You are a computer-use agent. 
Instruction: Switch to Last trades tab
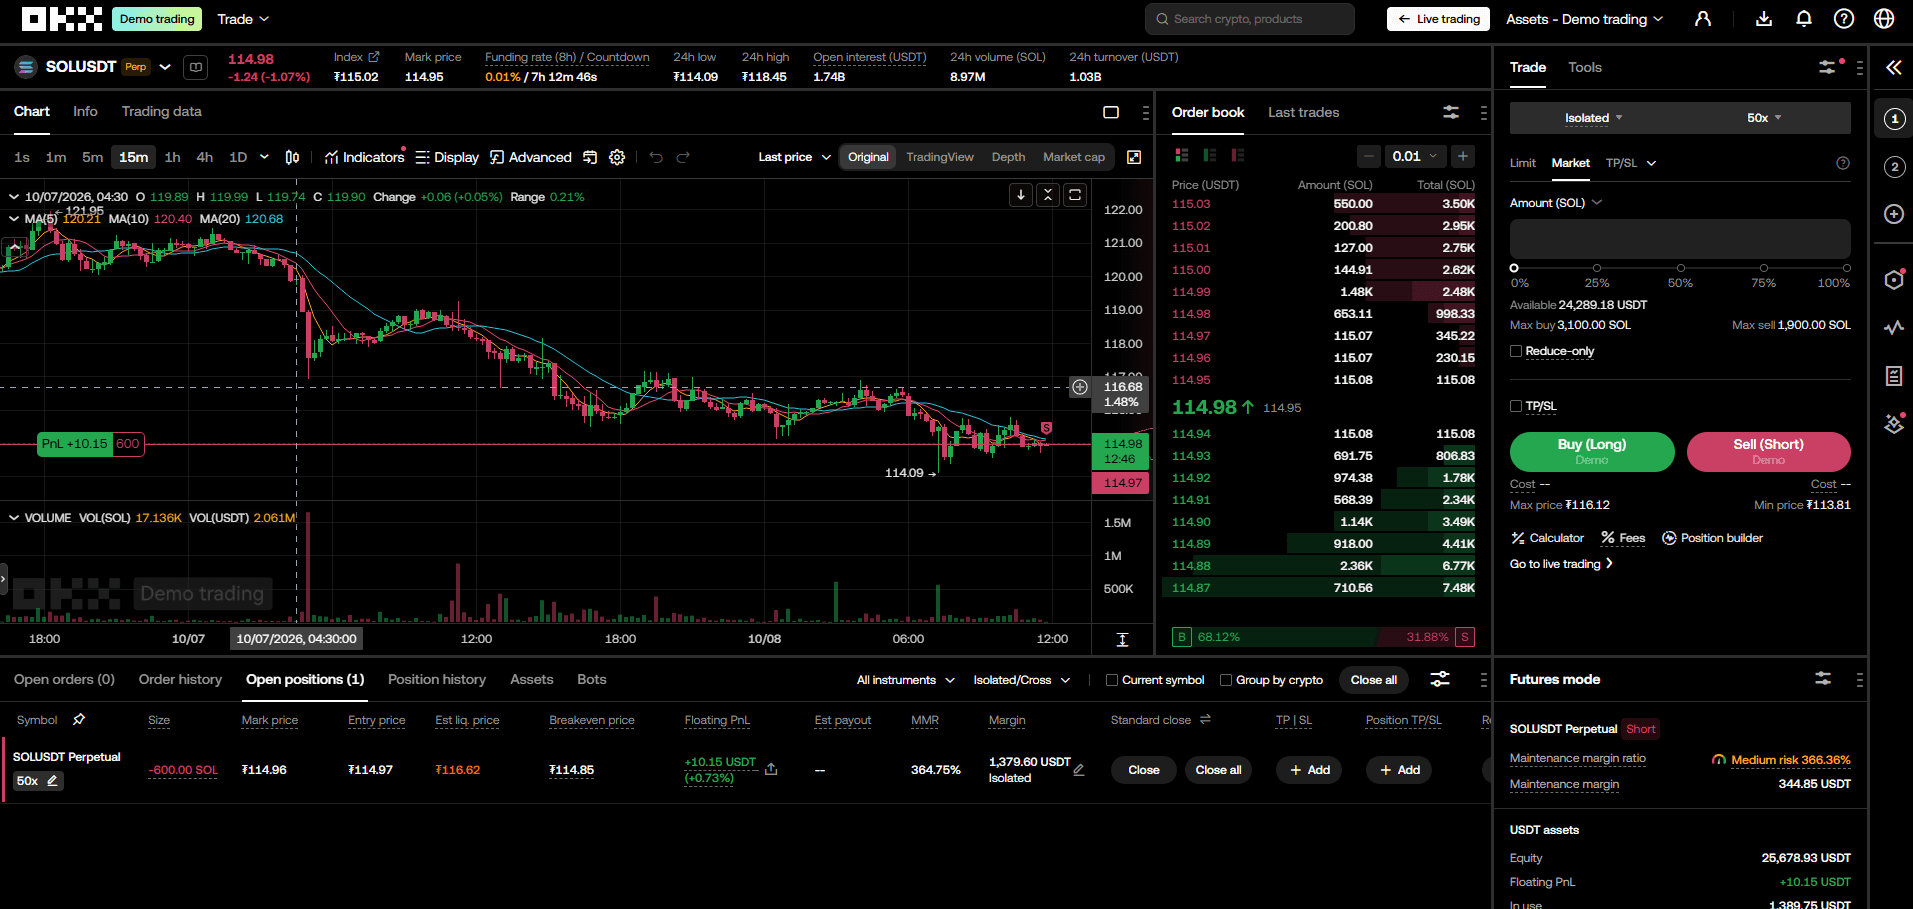point(1303,112)
